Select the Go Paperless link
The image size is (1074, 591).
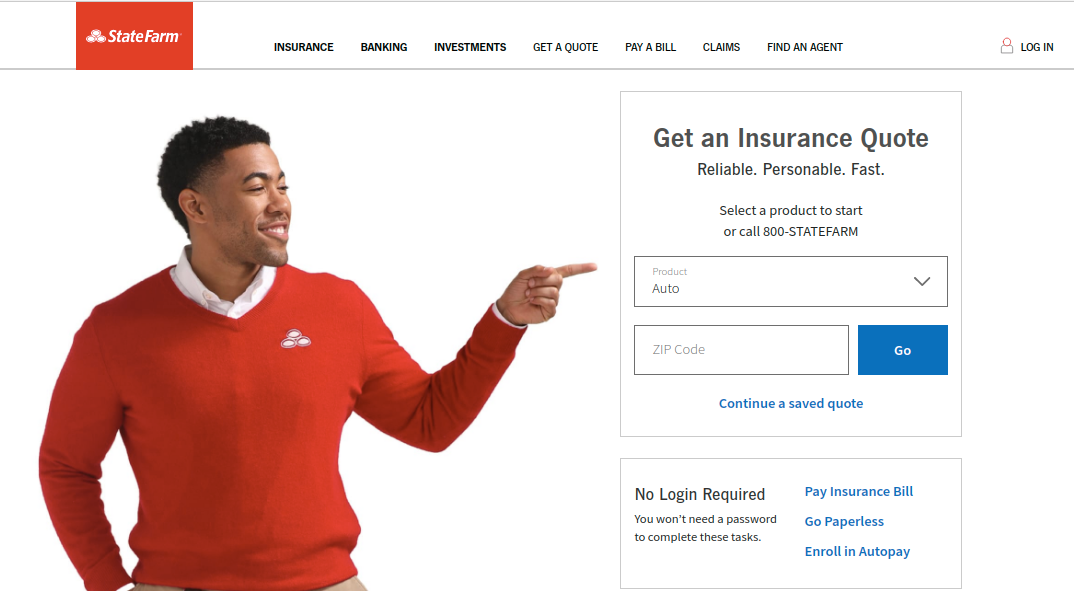(x=844, y=522)
